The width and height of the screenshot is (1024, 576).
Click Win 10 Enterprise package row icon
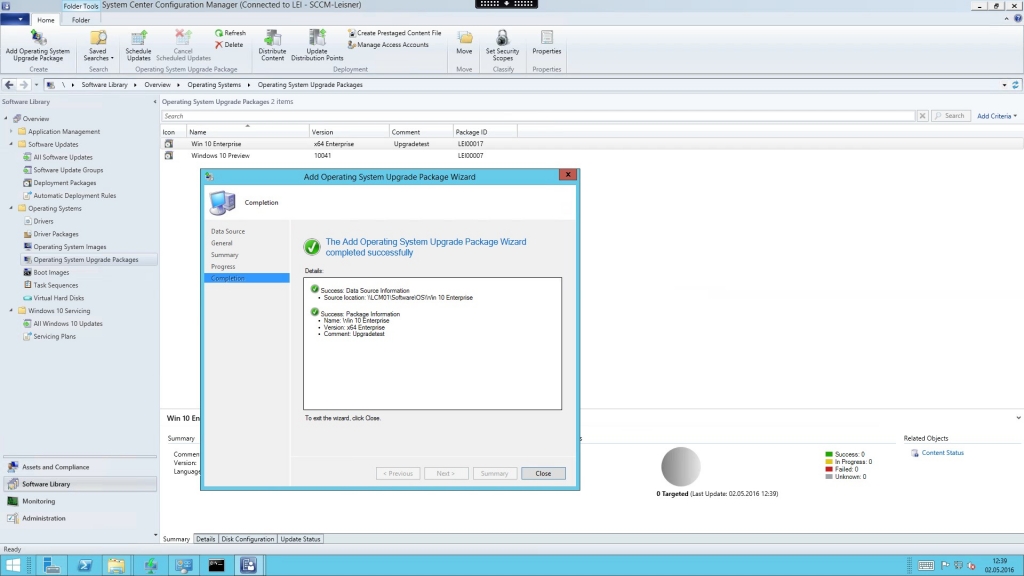pyautogui.click(x=168, y=144)
